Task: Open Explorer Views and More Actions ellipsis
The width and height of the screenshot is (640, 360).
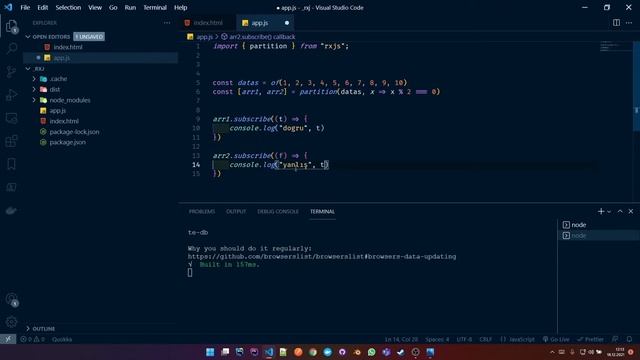Action: (x=167, y=23)
